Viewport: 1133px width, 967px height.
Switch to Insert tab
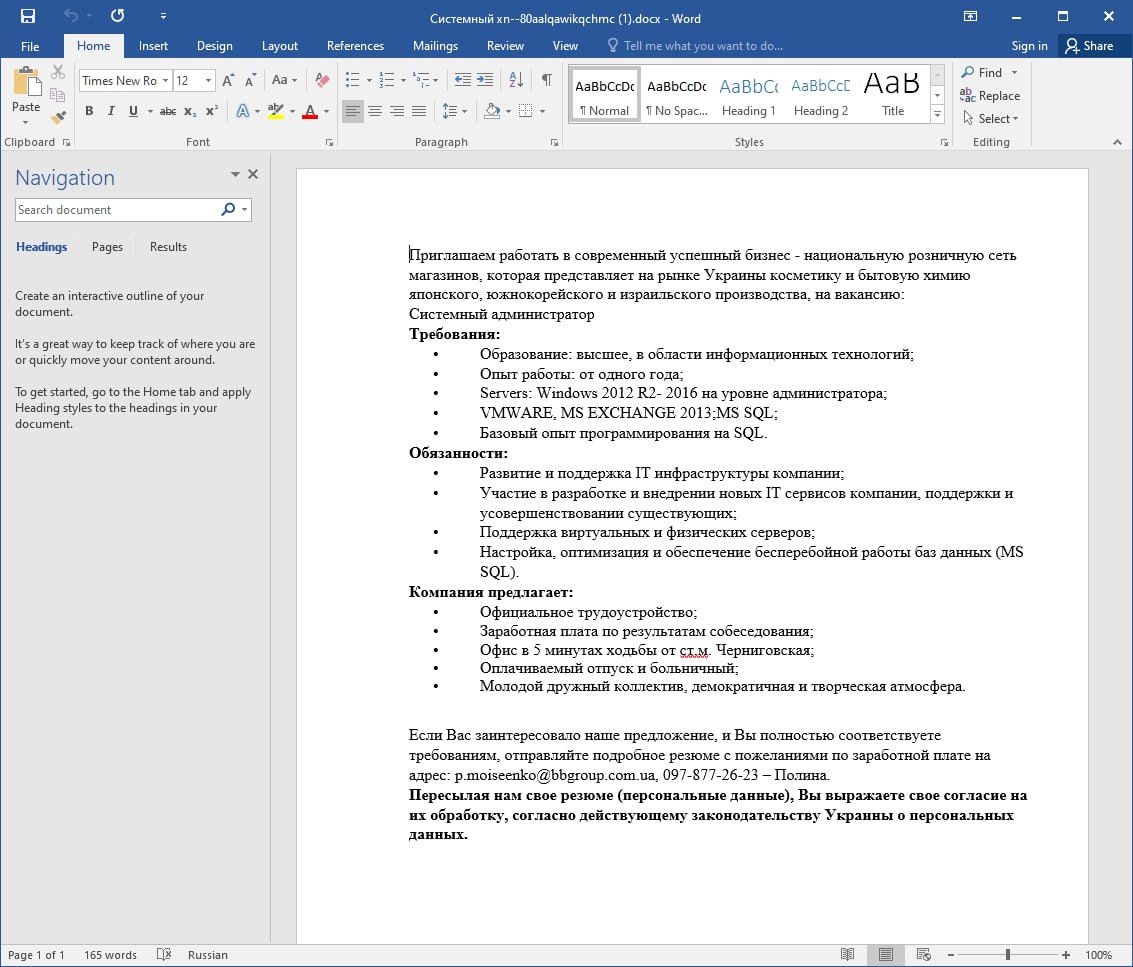pos(153,46)
